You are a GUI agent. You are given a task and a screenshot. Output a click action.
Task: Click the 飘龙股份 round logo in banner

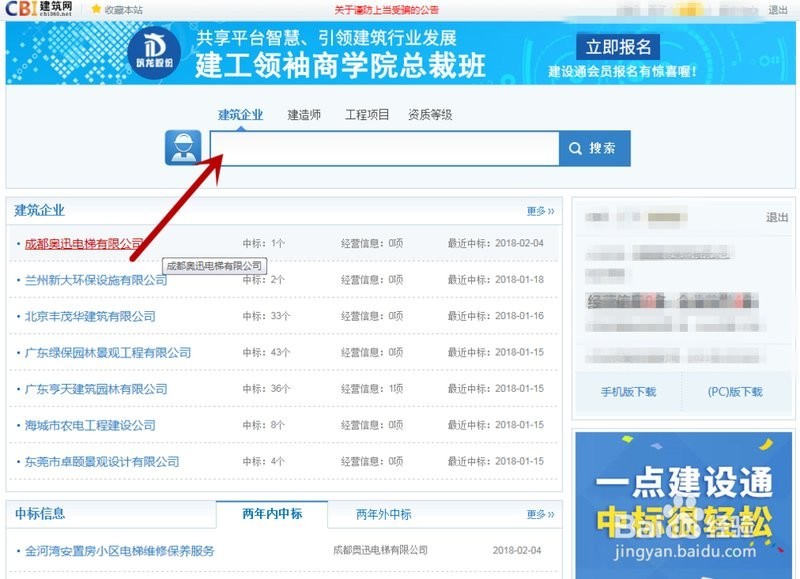click(x=154, y=53)
